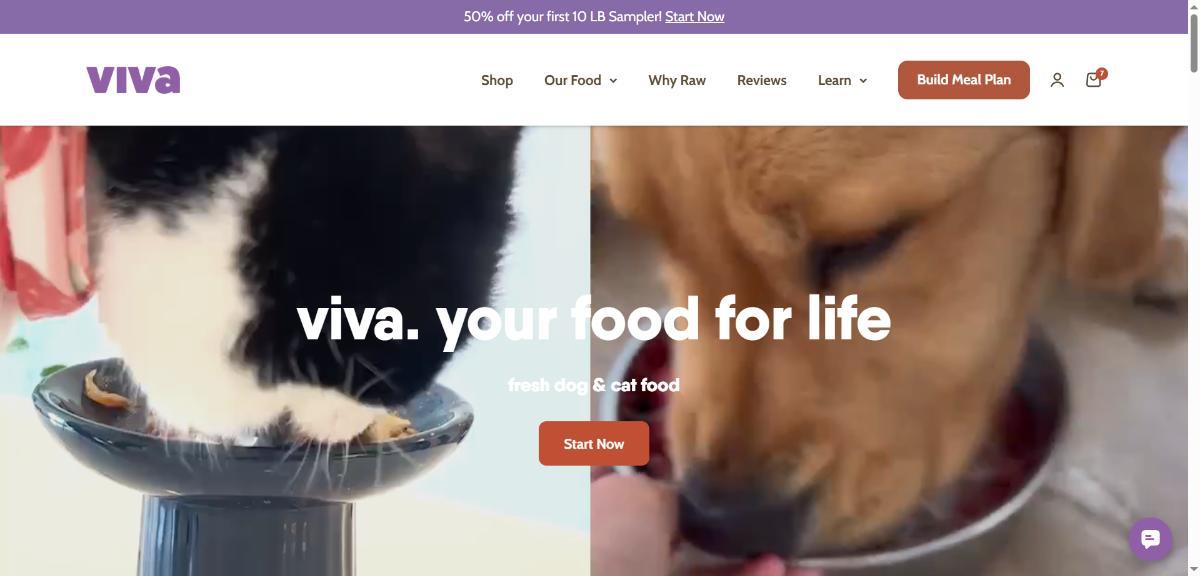1200x576 pixels.
Task: Click the hero Start Now button
Action: [594, 443]
